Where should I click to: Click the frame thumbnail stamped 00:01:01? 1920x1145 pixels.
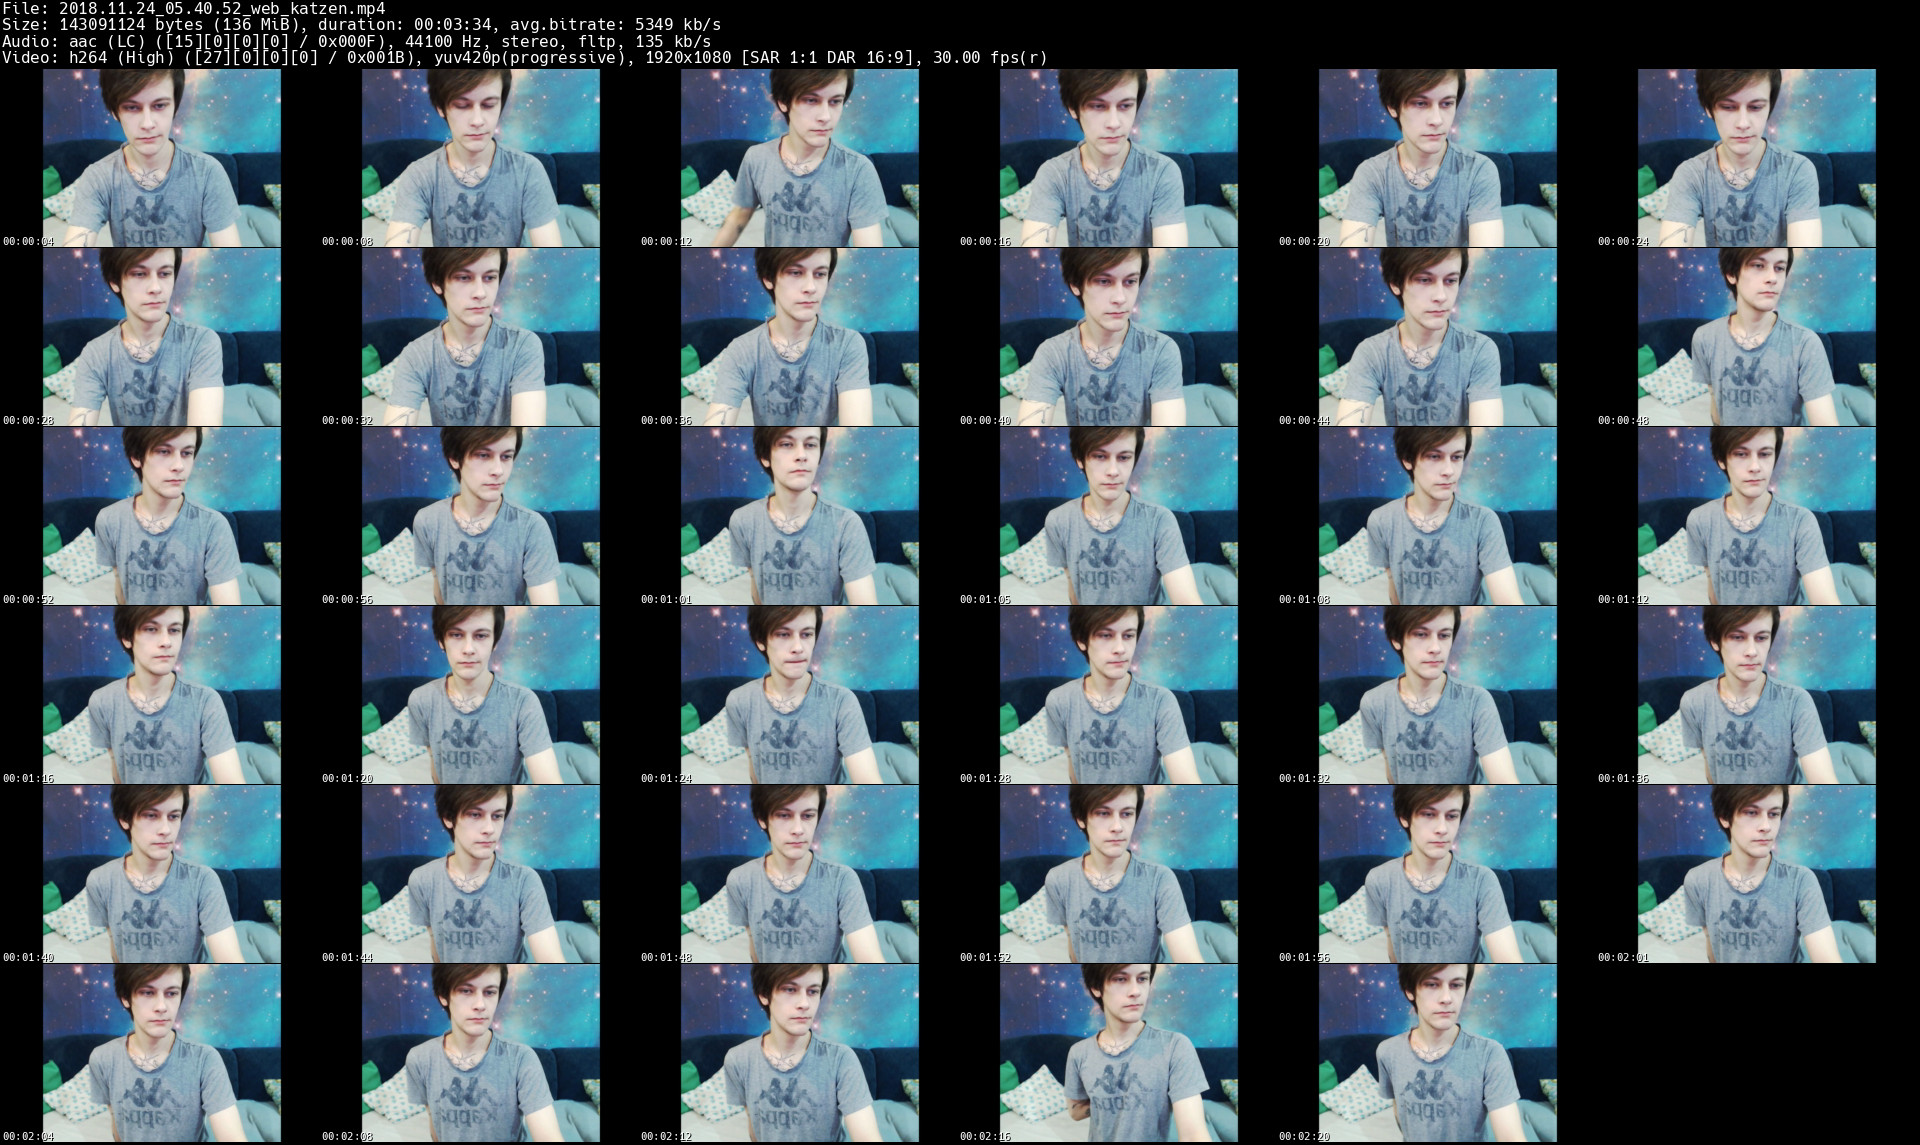(800, 516)
